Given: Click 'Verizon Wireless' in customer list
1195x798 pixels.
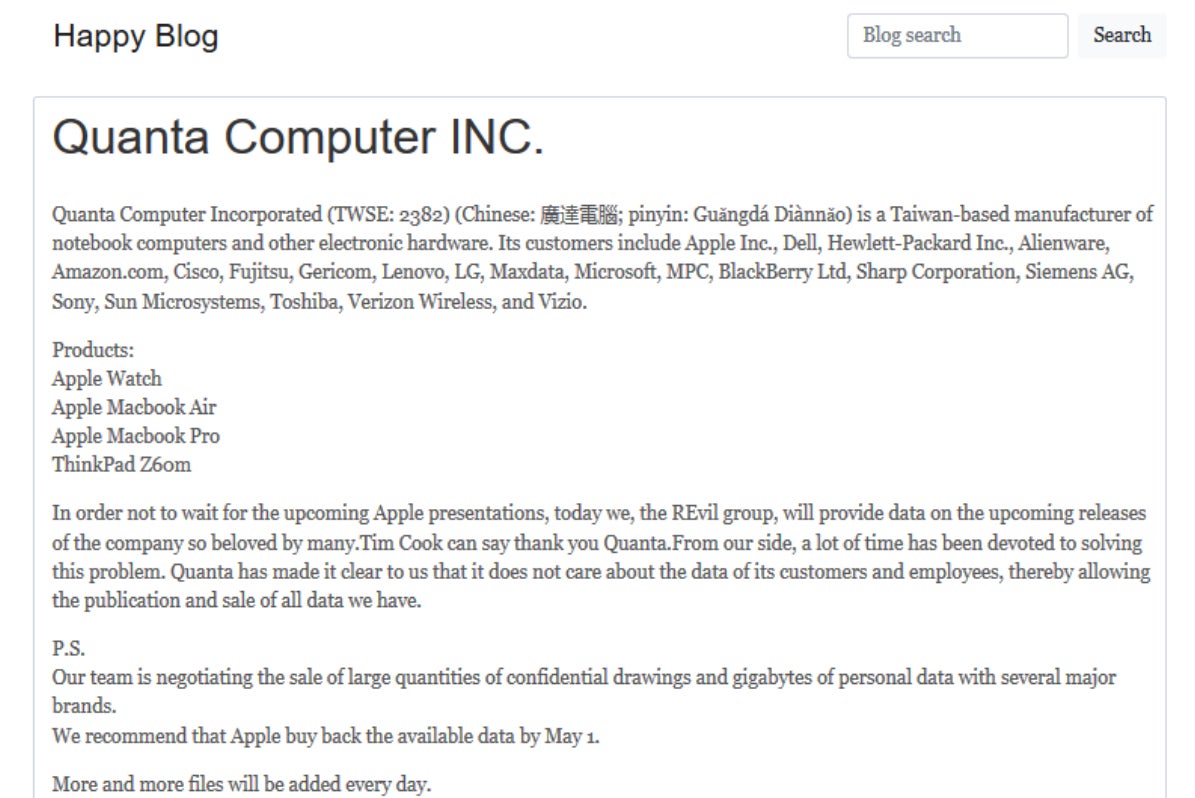Looking at the screenshot, I should point(420,302).
